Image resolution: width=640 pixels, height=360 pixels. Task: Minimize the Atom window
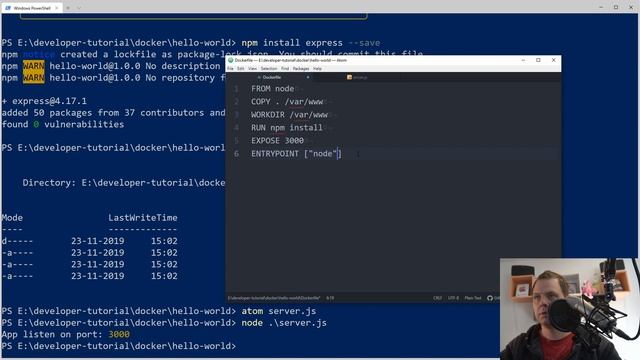523,60
